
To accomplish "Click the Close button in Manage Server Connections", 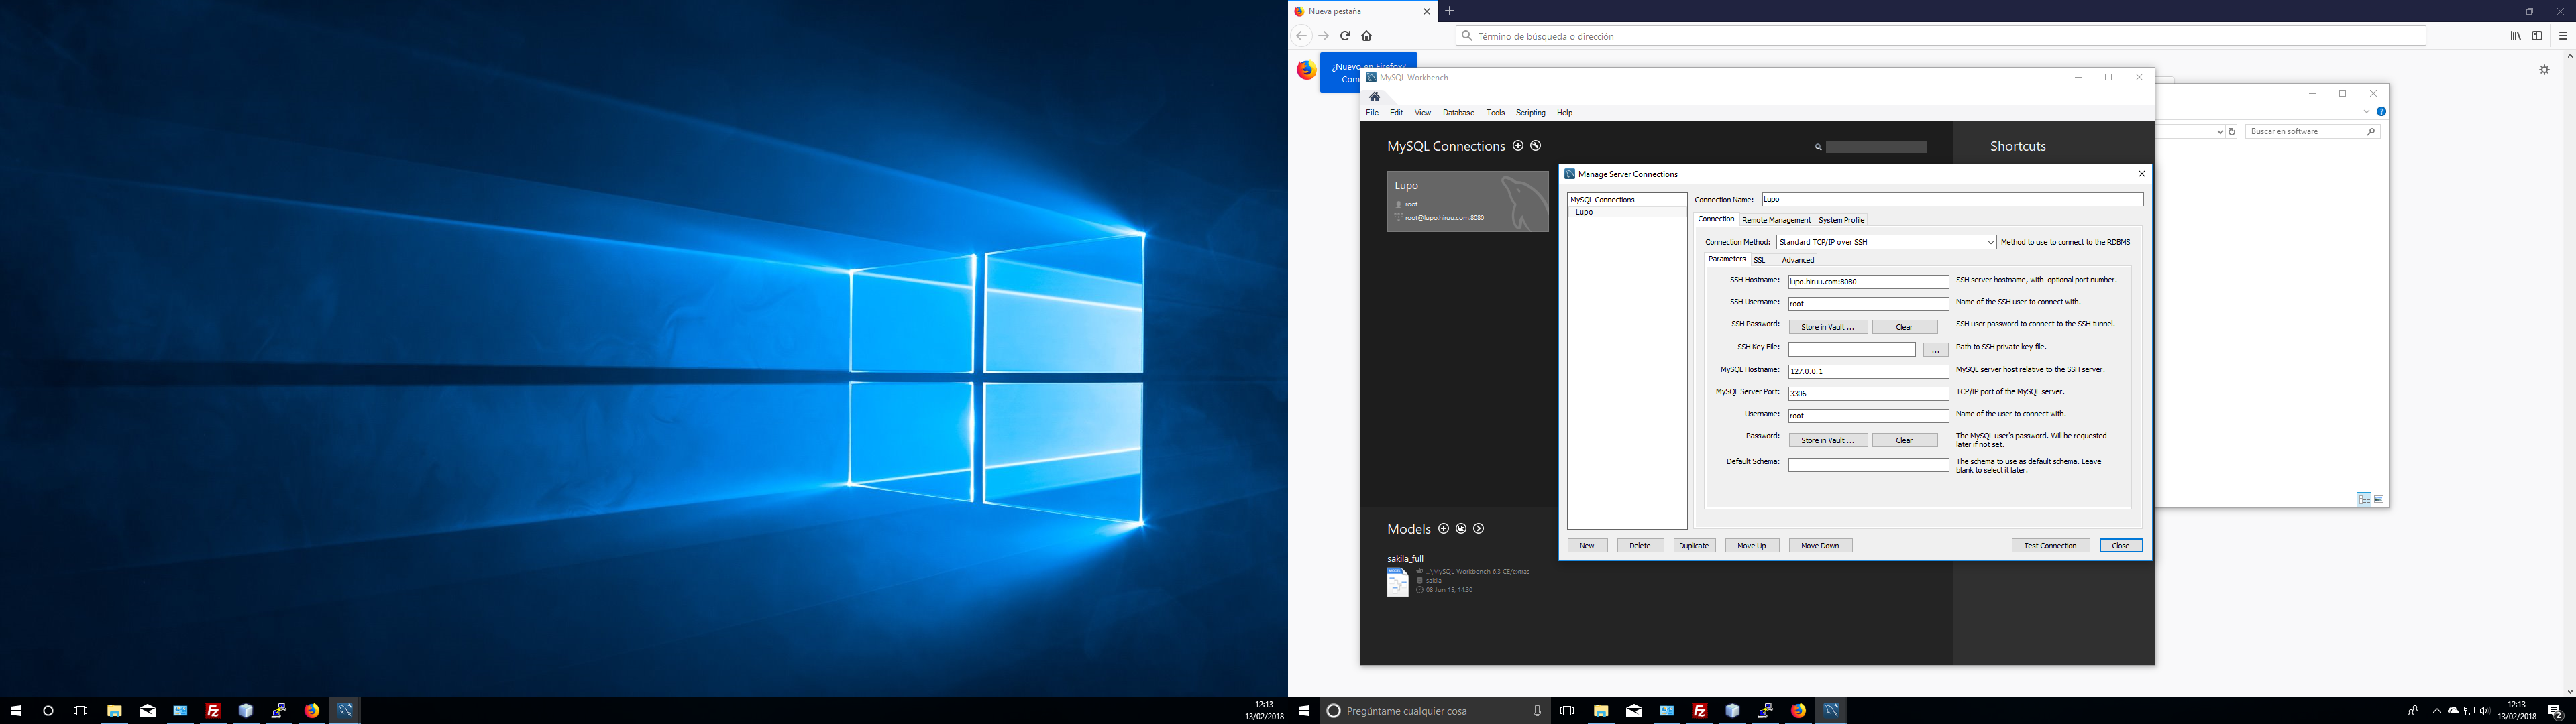I will click(2121, 546).
